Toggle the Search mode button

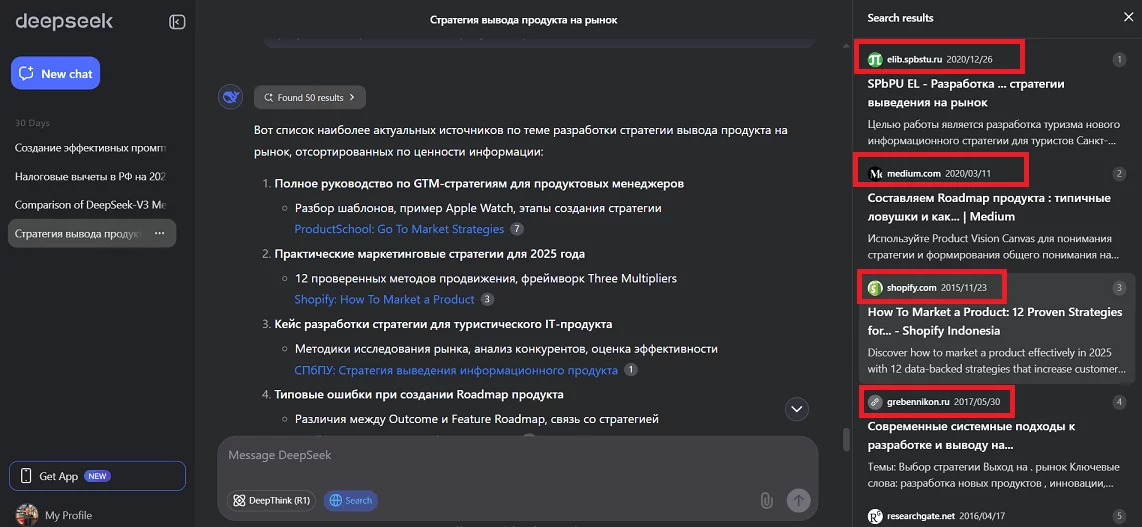click(x=350, y=500)
